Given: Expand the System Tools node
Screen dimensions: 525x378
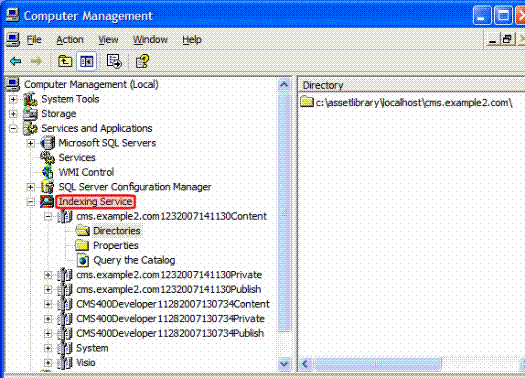Looking at the screenshot, I should [x=13, y=99].
